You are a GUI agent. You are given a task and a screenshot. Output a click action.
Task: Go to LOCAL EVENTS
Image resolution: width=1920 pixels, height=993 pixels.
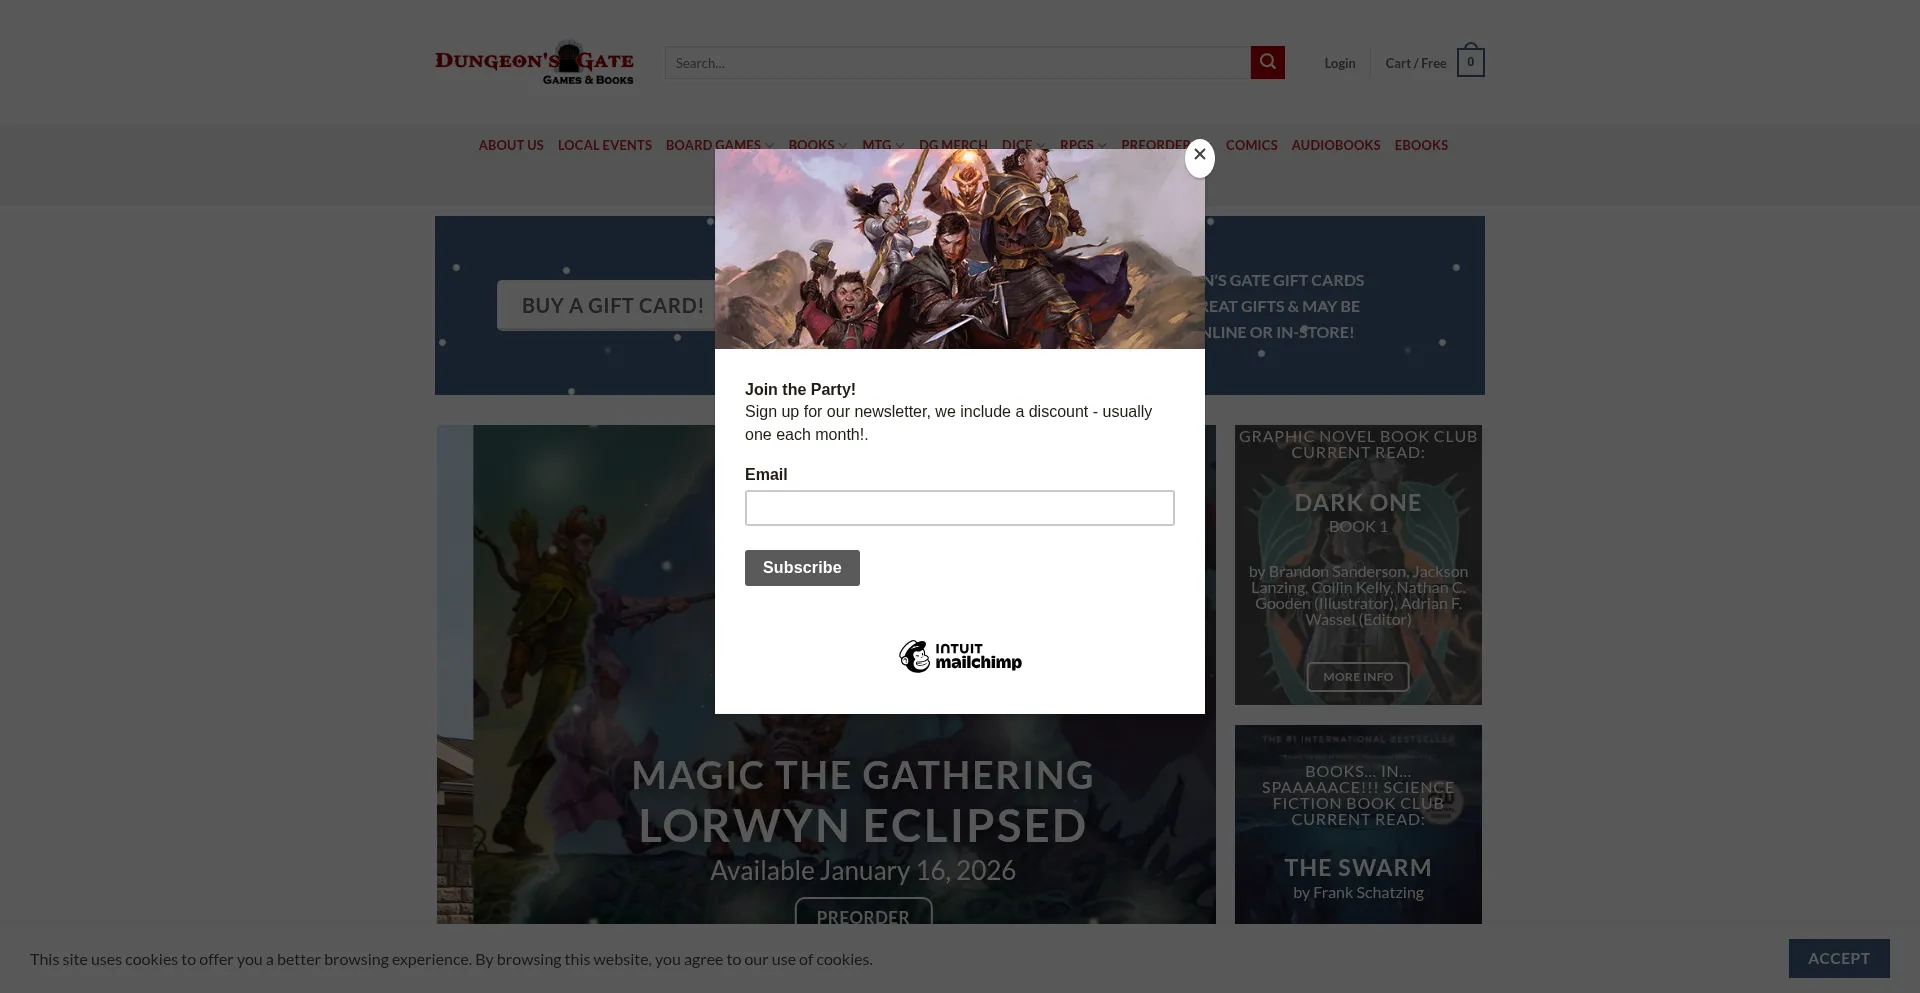[x=604, y=145]
